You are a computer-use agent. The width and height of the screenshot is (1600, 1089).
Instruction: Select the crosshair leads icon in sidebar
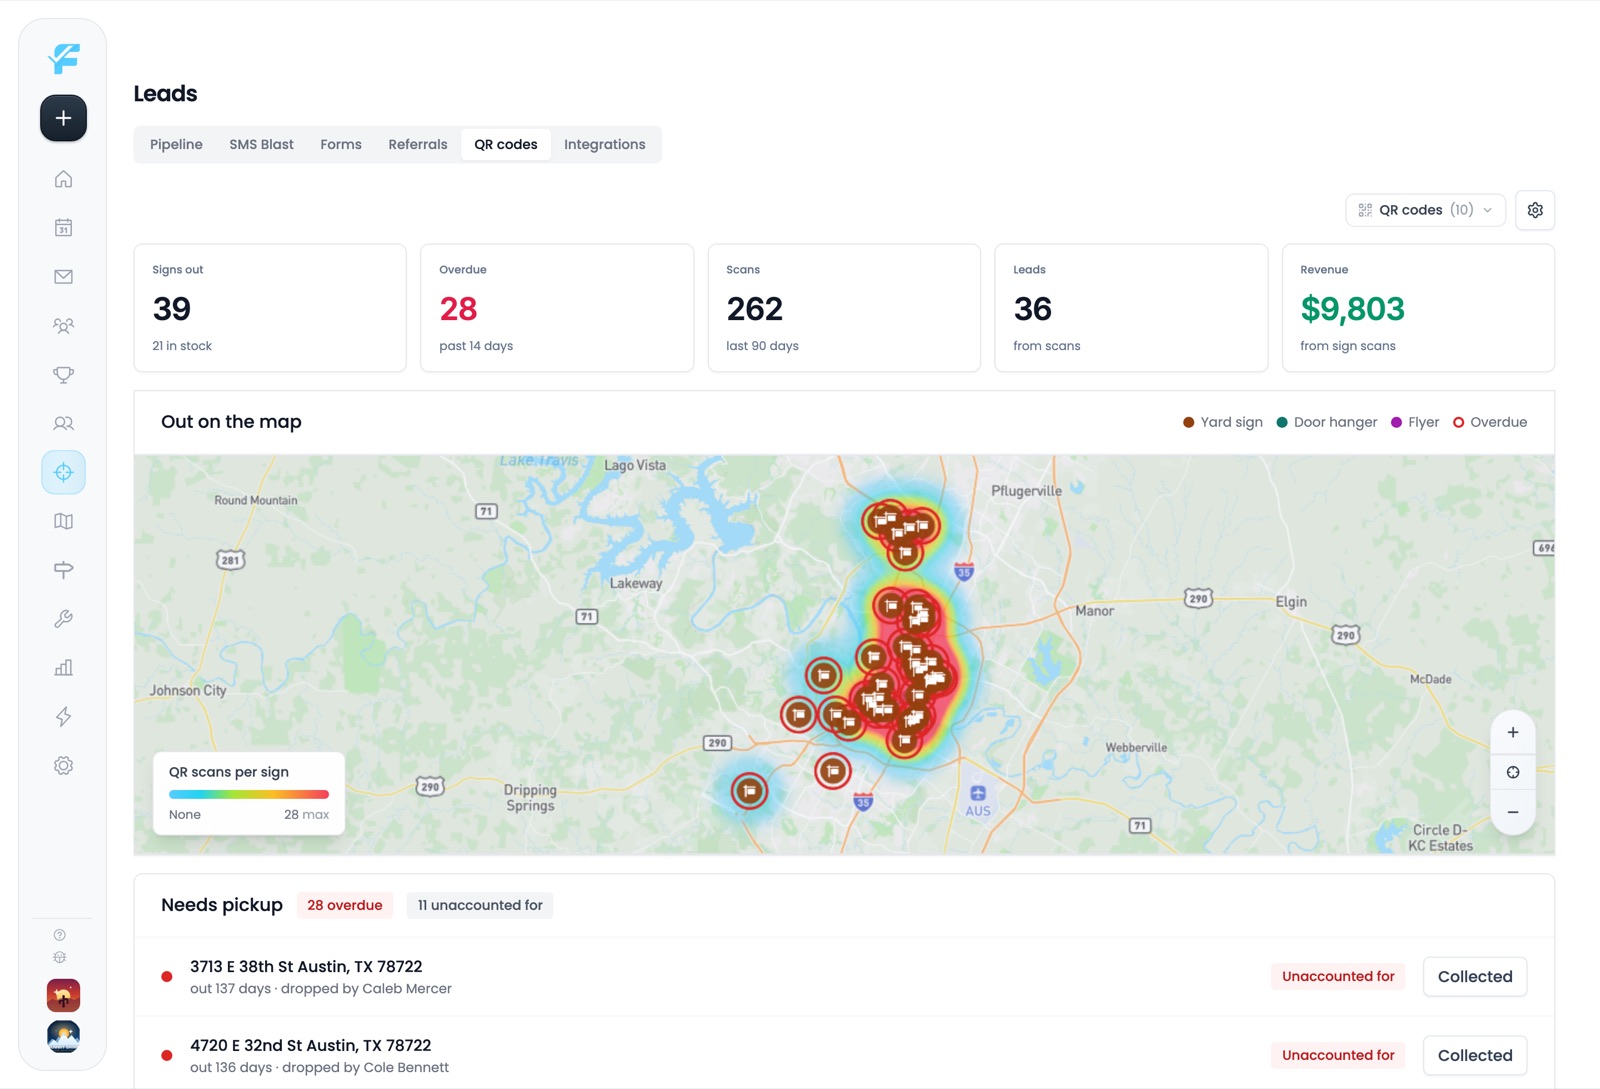pos(63,472)
